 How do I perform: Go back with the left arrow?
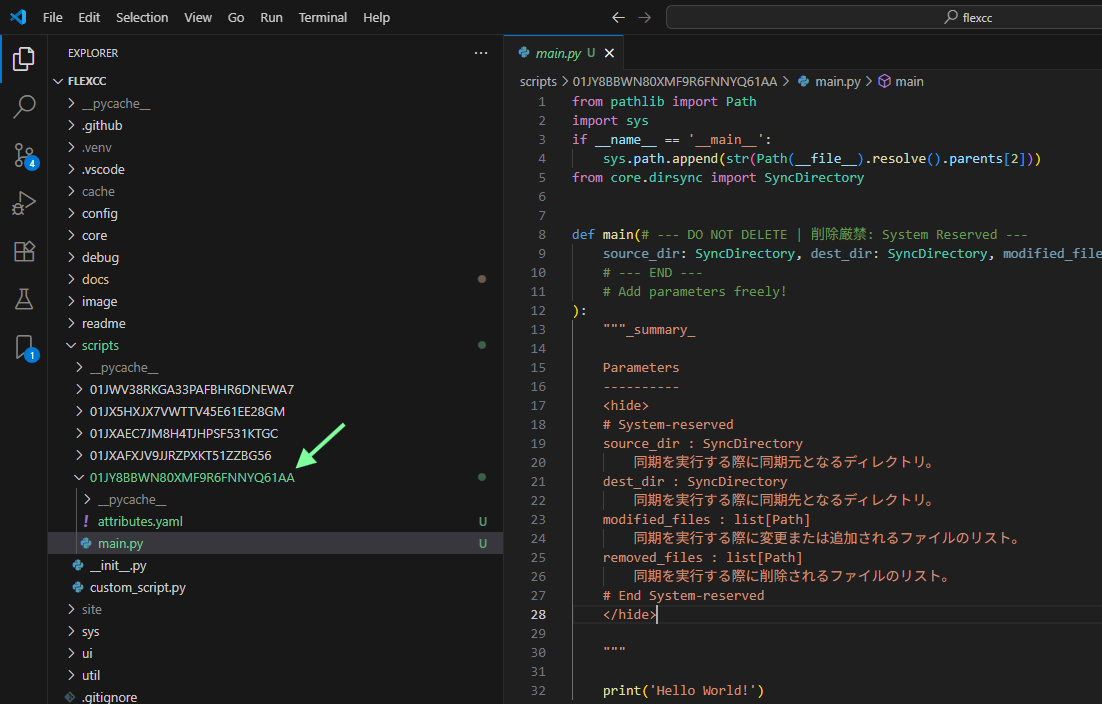[618, 17]
